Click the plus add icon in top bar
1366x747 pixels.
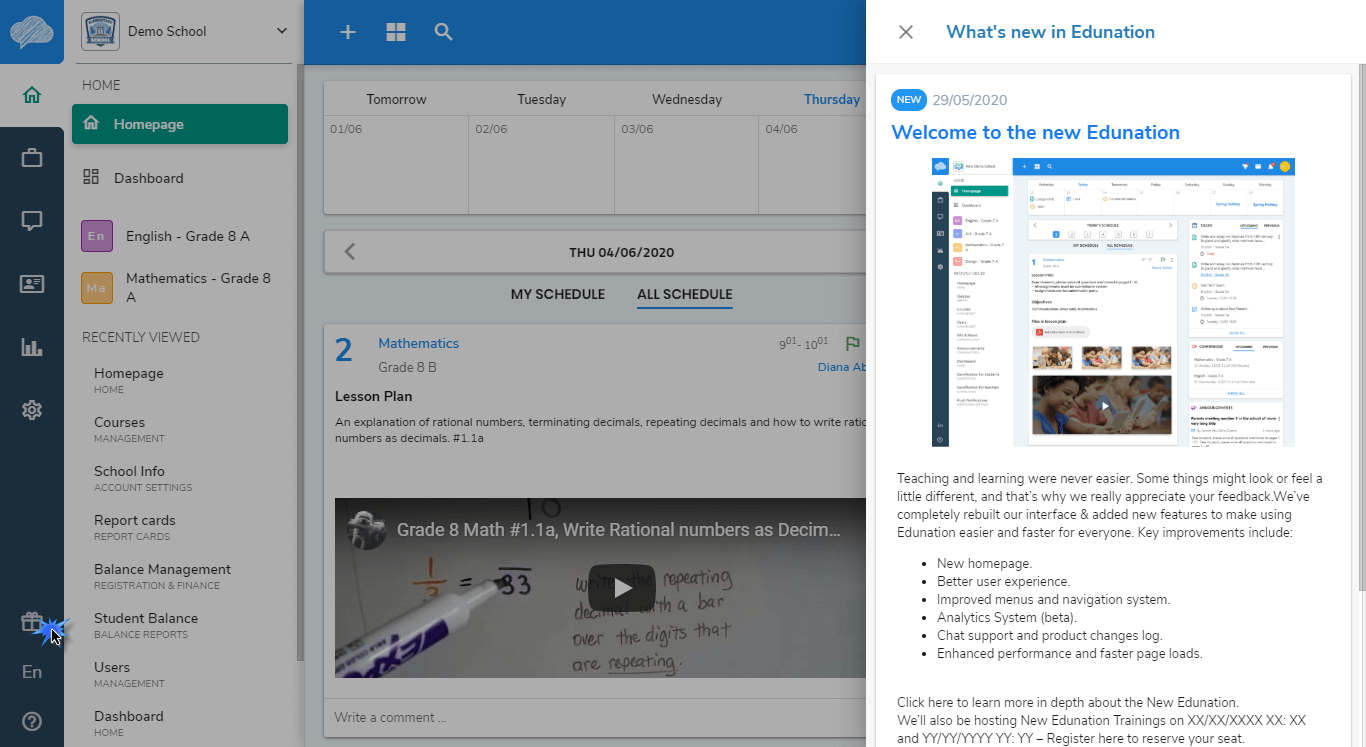pyautogui.click(x=348, y=32)
